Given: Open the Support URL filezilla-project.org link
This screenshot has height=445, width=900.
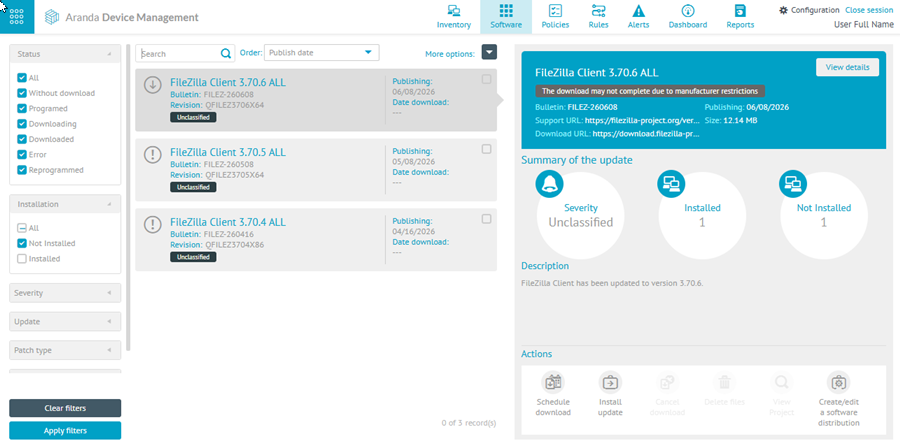Looking at the screenshot, I should click(x=642, y=121).
